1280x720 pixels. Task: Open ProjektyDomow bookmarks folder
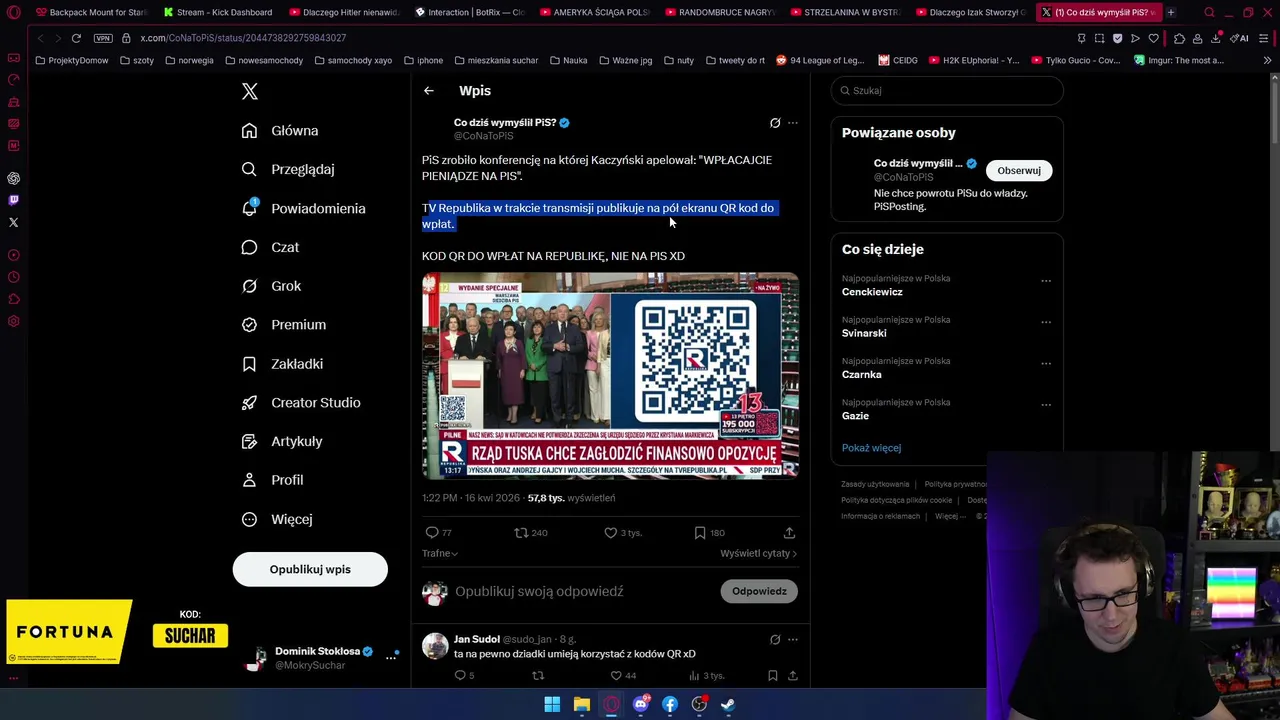click(71, 60)
